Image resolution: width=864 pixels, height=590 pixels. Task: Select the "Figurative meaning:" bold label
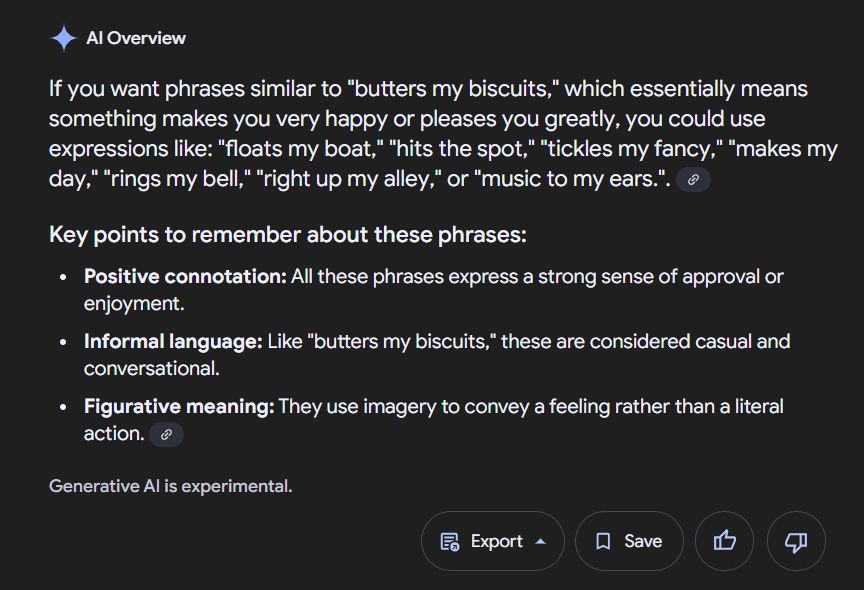[179, 407]
